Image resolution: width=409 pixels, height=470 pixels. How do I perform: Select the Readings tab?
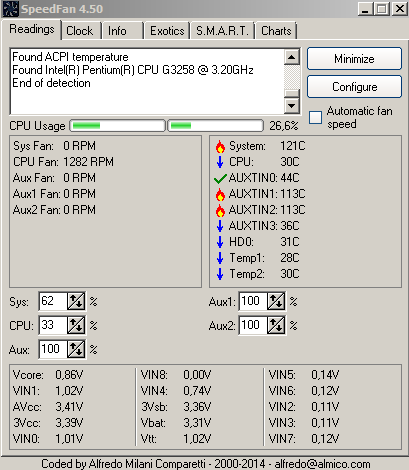32,29
